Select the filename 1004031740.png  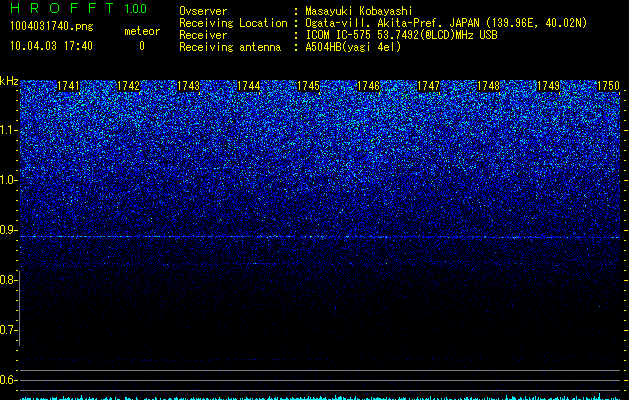[x=52, y=26]
